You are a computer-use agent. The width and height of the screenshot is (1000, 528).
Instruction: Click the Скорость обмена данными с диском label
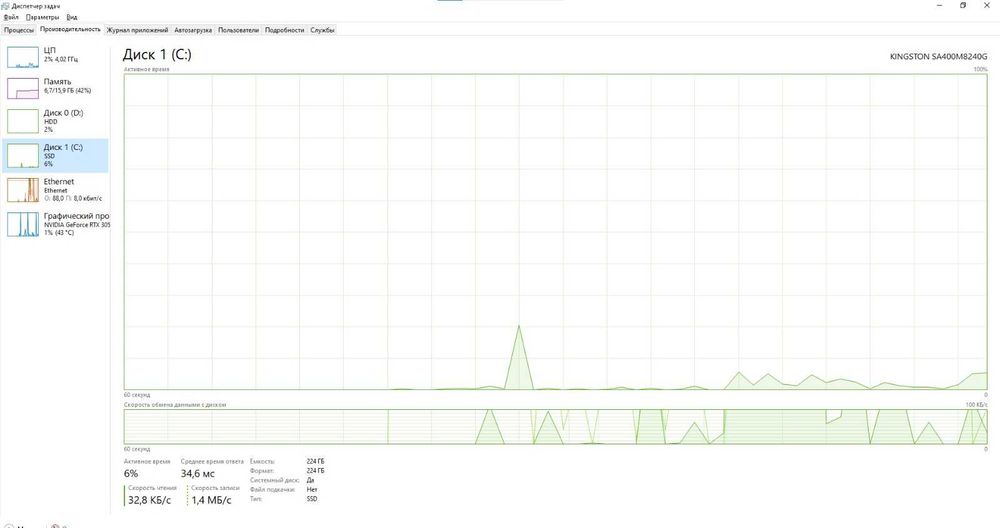tap(175, 405)
